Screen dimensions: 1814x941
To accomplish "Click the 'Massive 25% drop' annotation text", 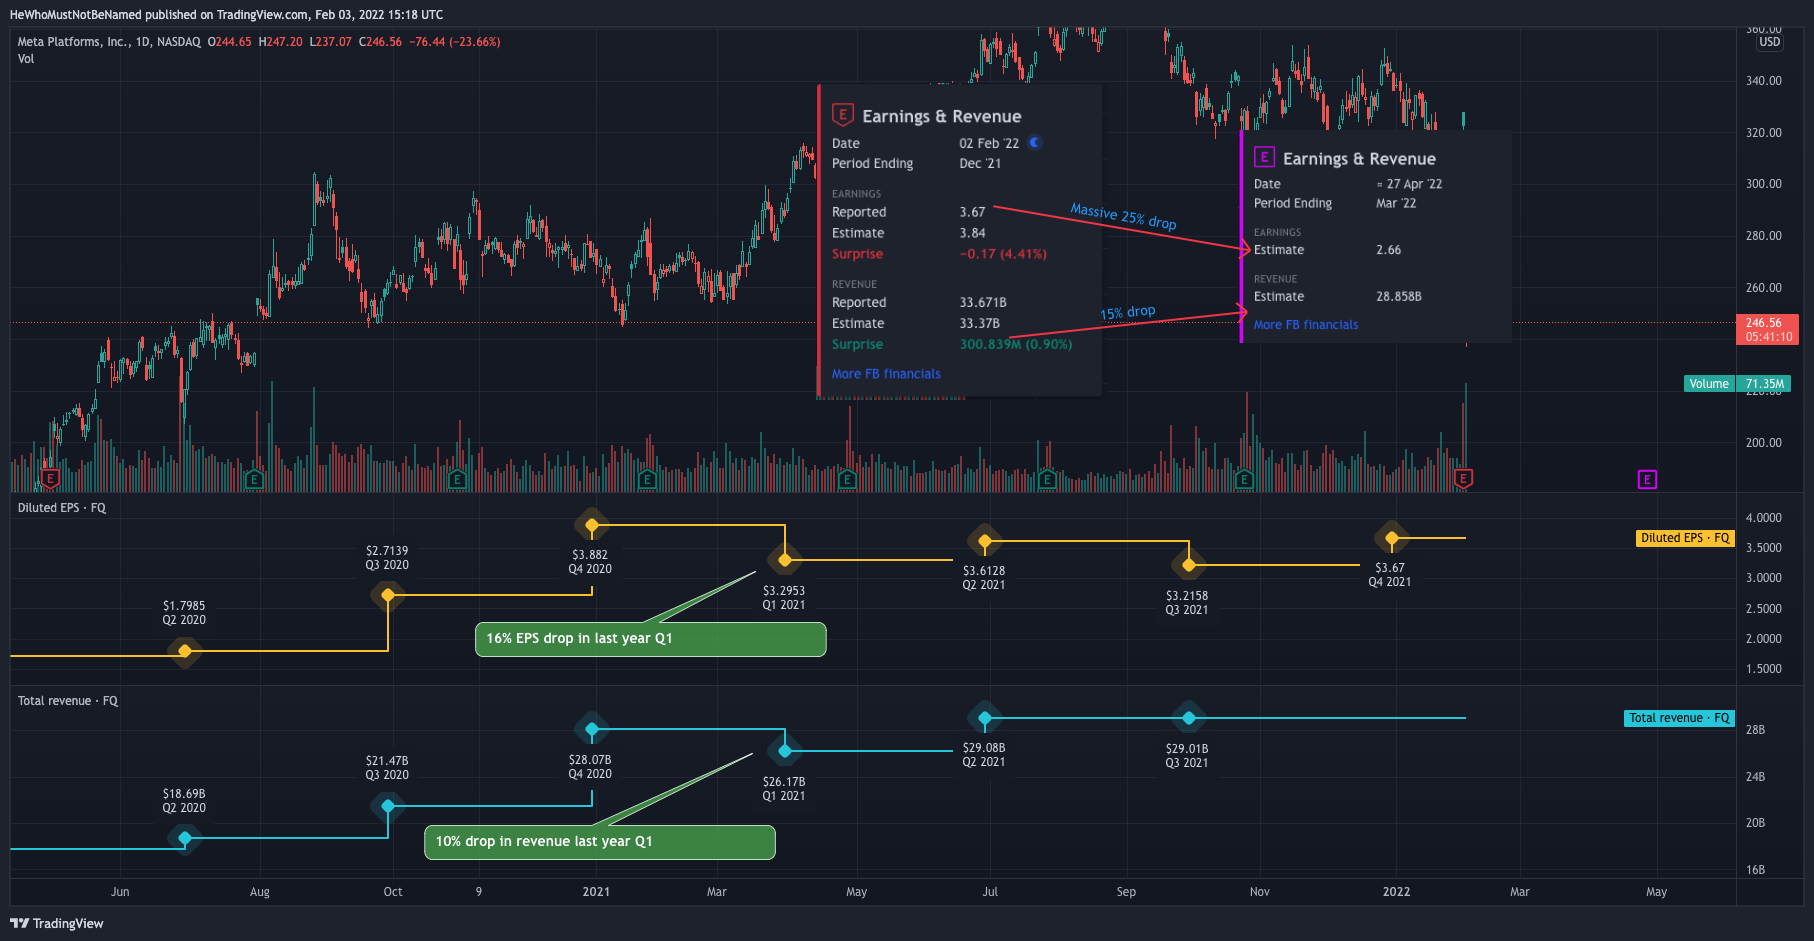I will 1123,216.
